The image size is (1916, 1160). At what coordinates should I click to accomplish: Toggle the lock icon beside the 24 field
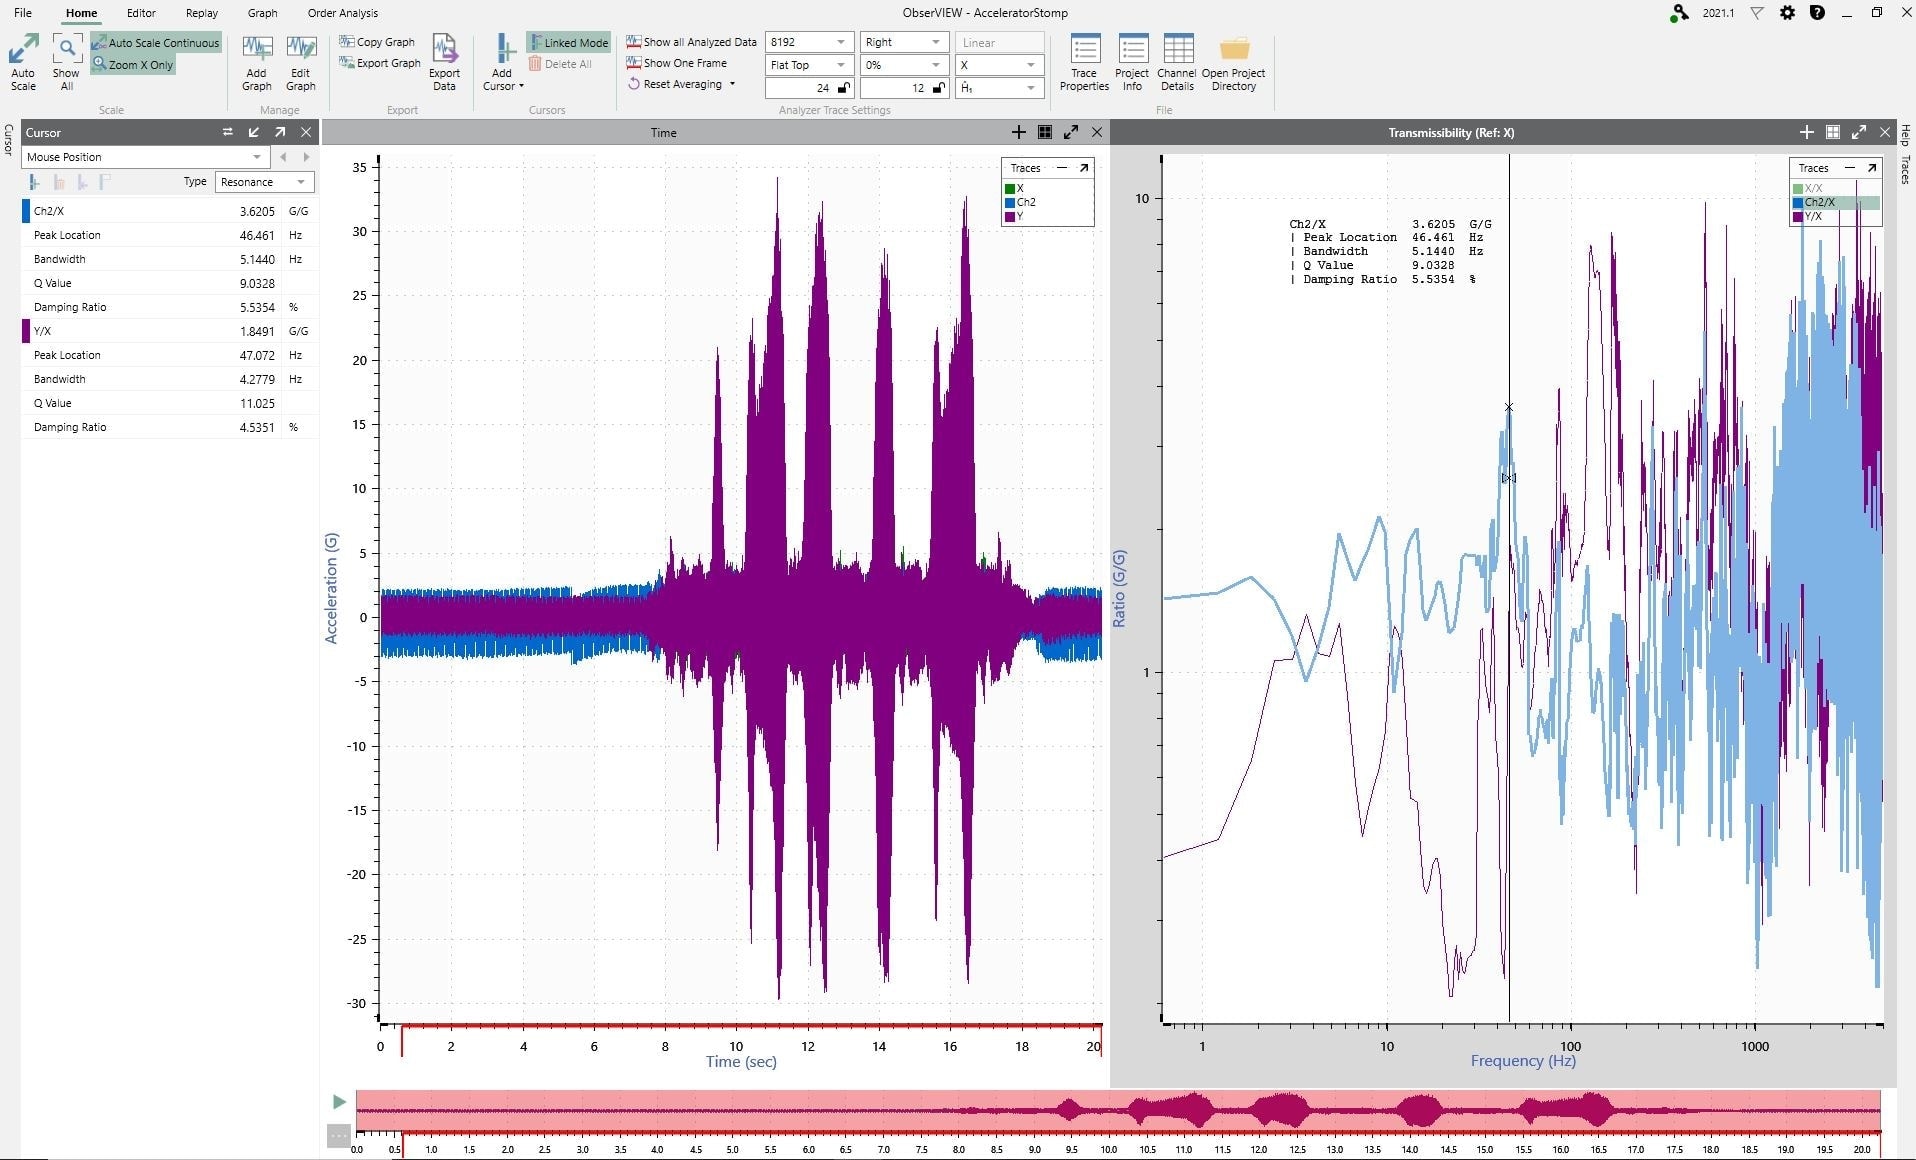click(844, 88)
